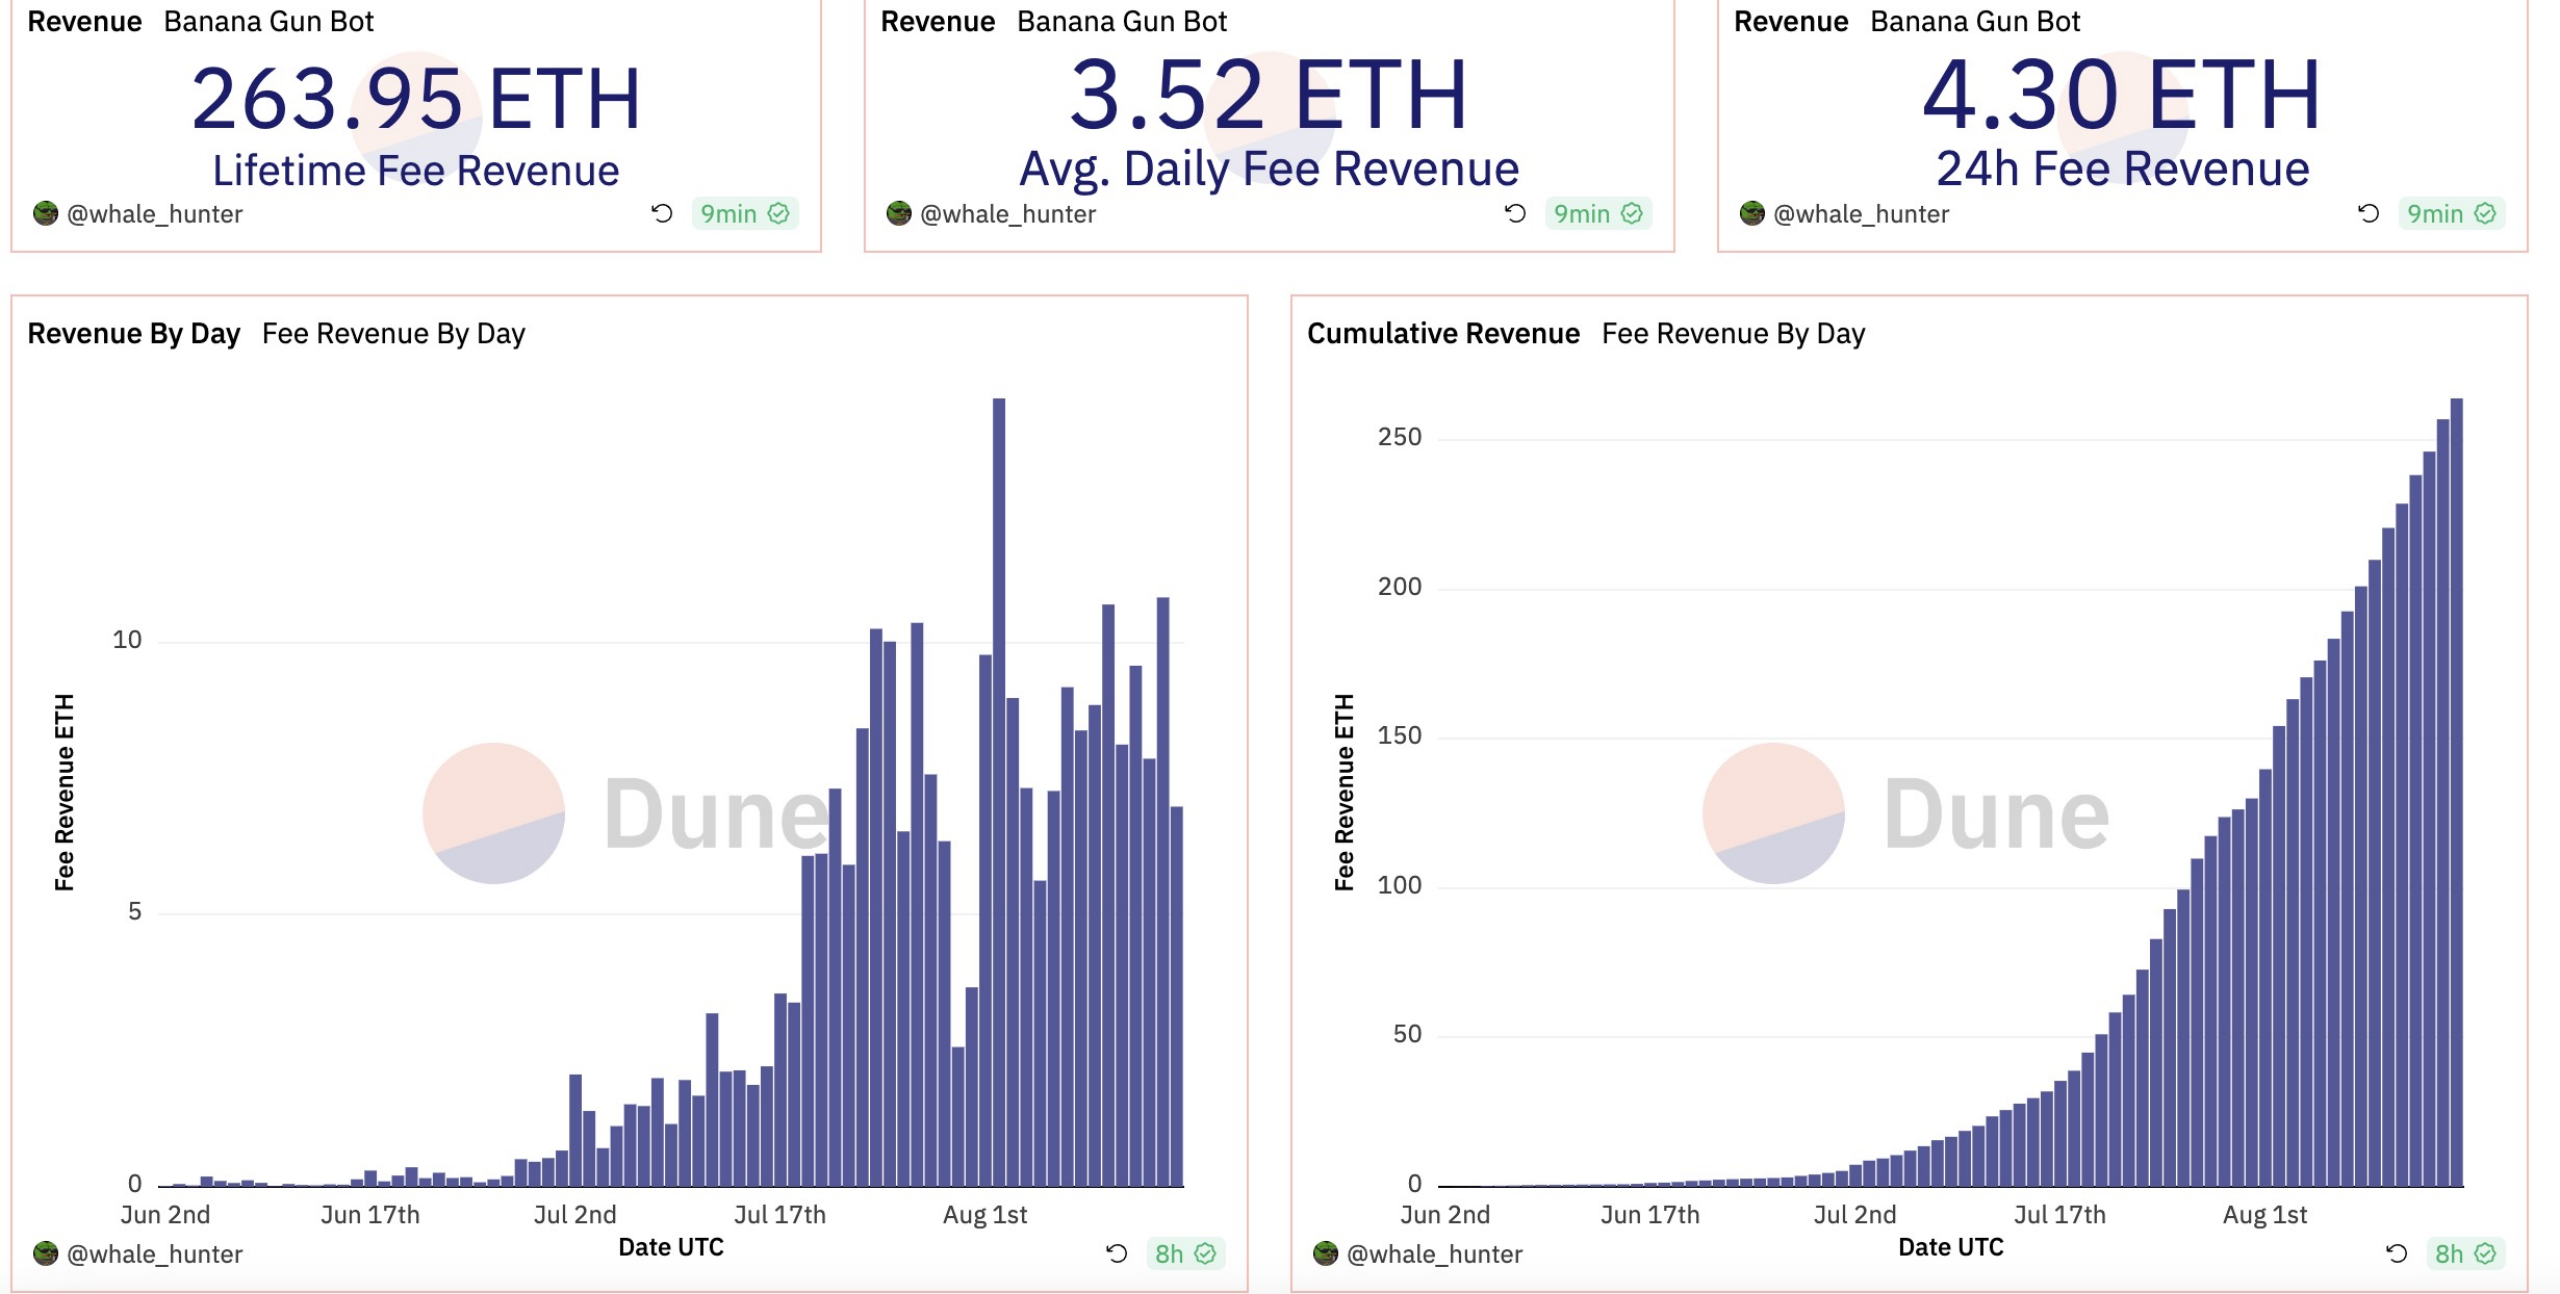Screen dimensions: 2560x1294
Task: Click the Revenue By Day chart title
Action: pos(134,333)
